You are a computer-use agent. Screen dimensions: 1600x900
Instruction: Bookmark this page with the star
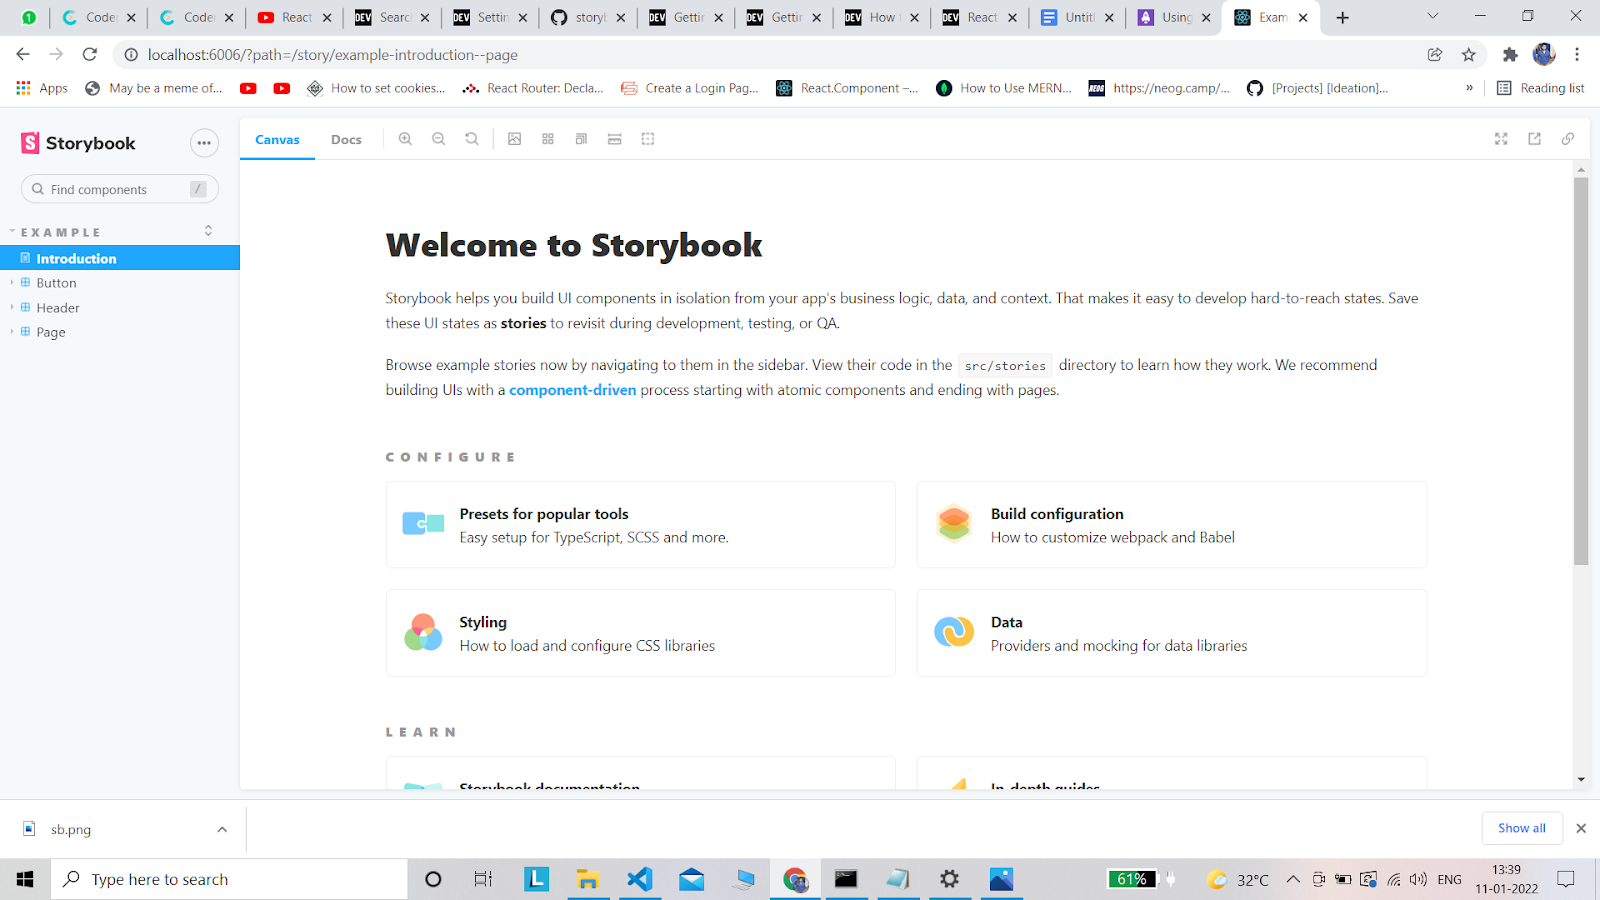click(1468, 55)
